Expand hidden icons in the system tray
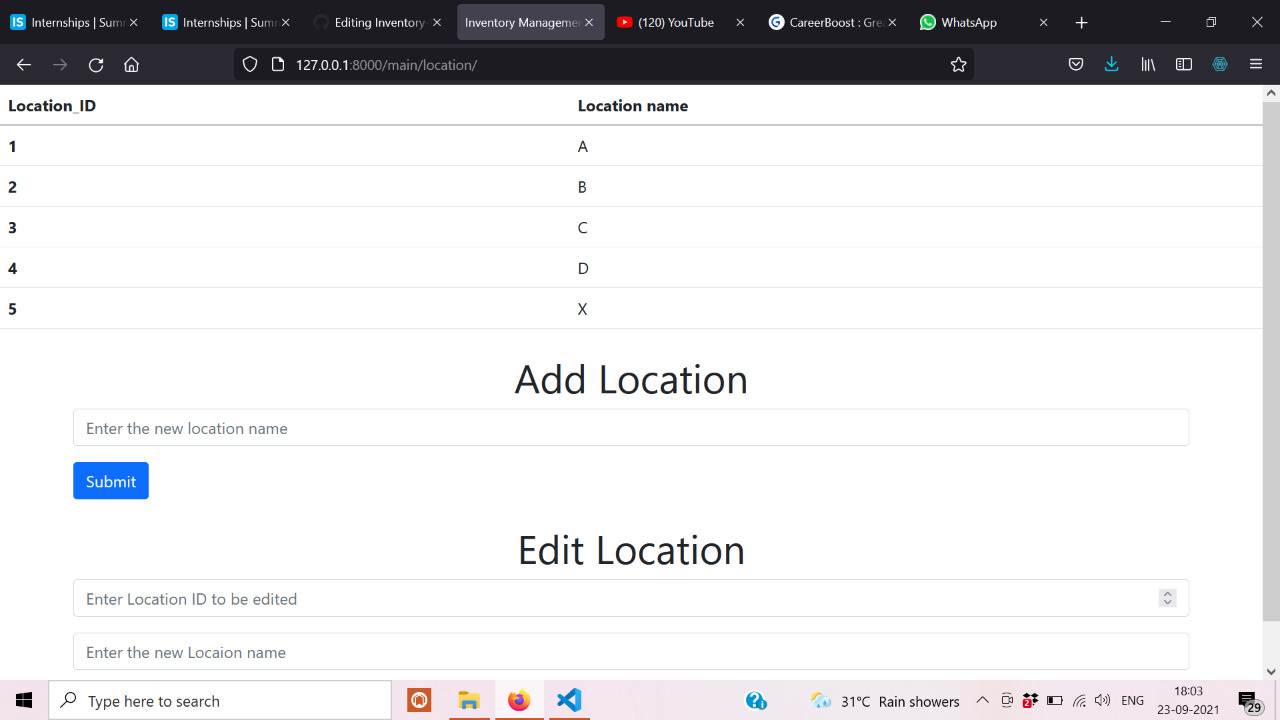The width and height of the screenshot is (1280, 720). [982, 700]
